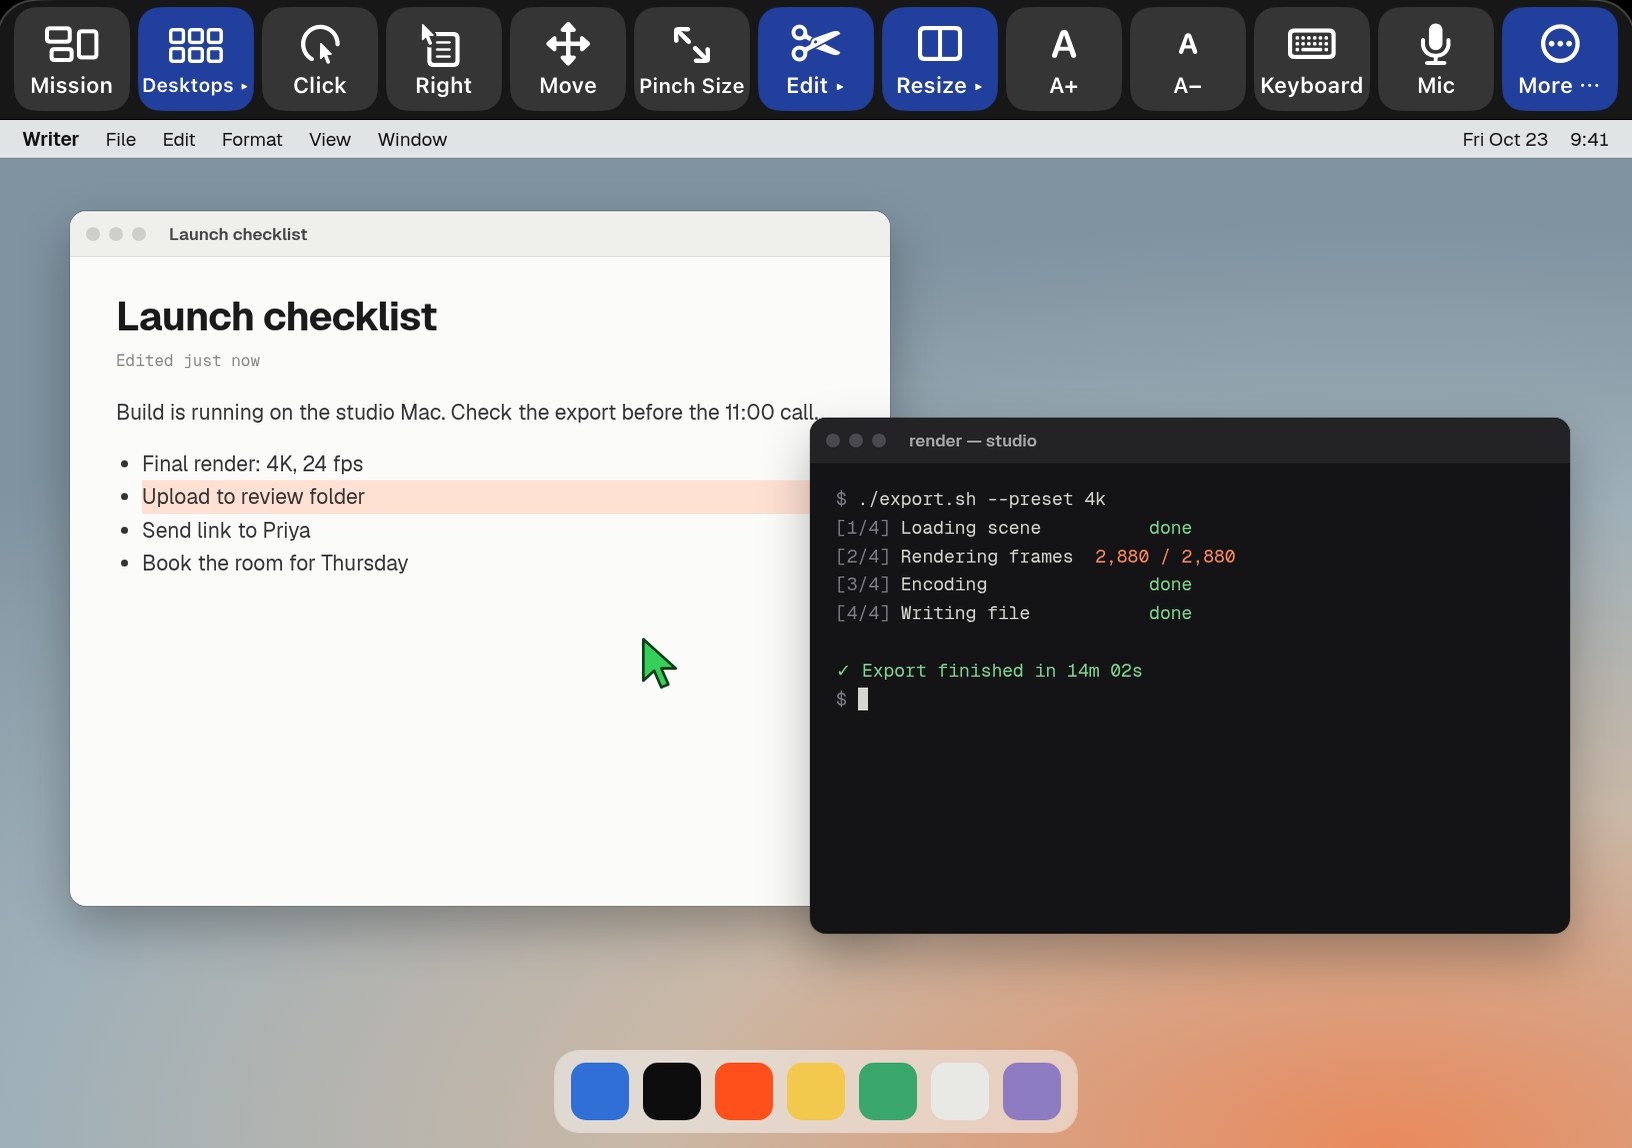Open the Edit menu in menu bar
The width and height of the screenshot is (1632, 1148).
(179, 139)
